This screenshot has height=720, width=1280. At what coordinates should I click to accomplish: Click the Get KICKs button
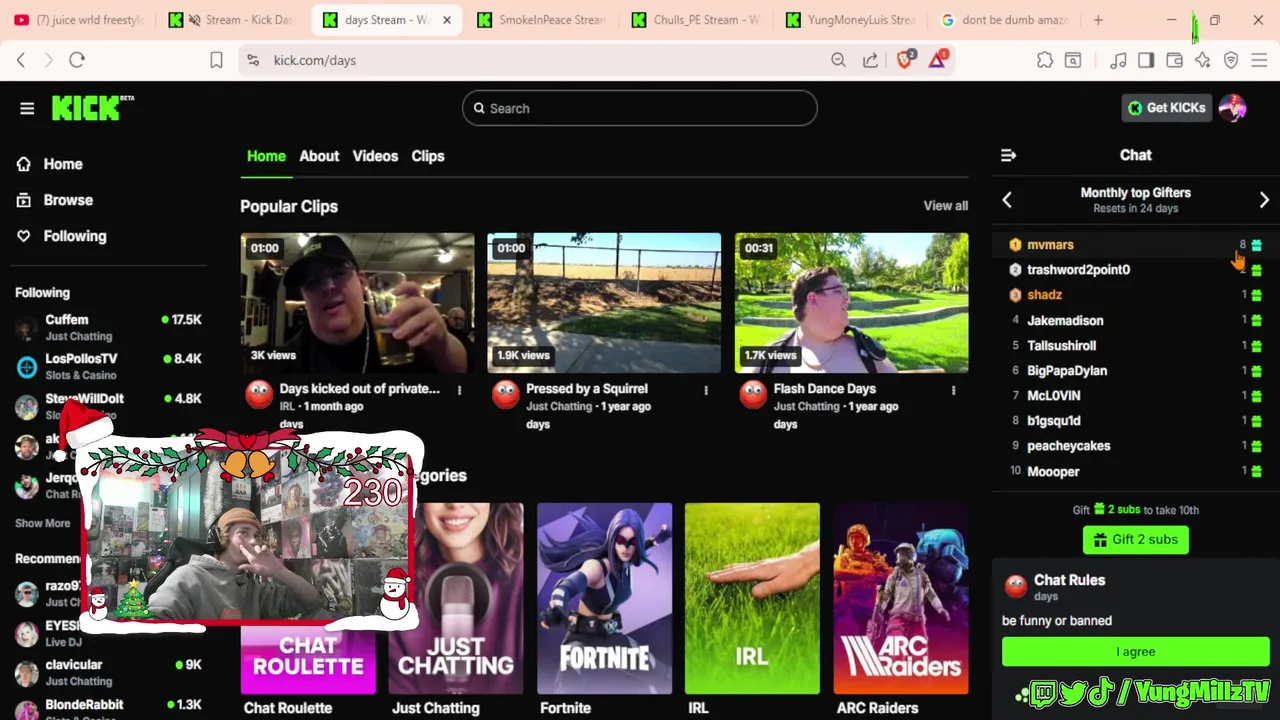[x=1167, y=108]
